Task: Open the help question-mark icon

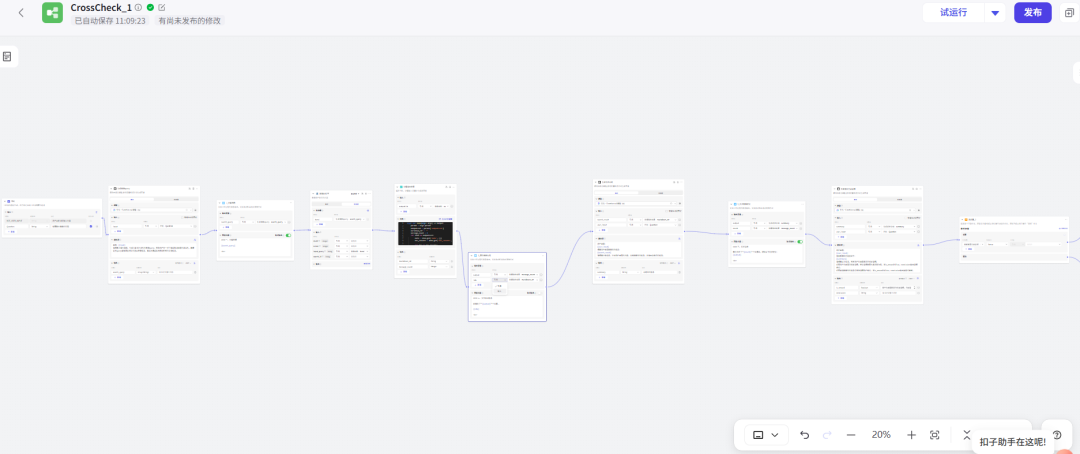Action: point(1057,435)
